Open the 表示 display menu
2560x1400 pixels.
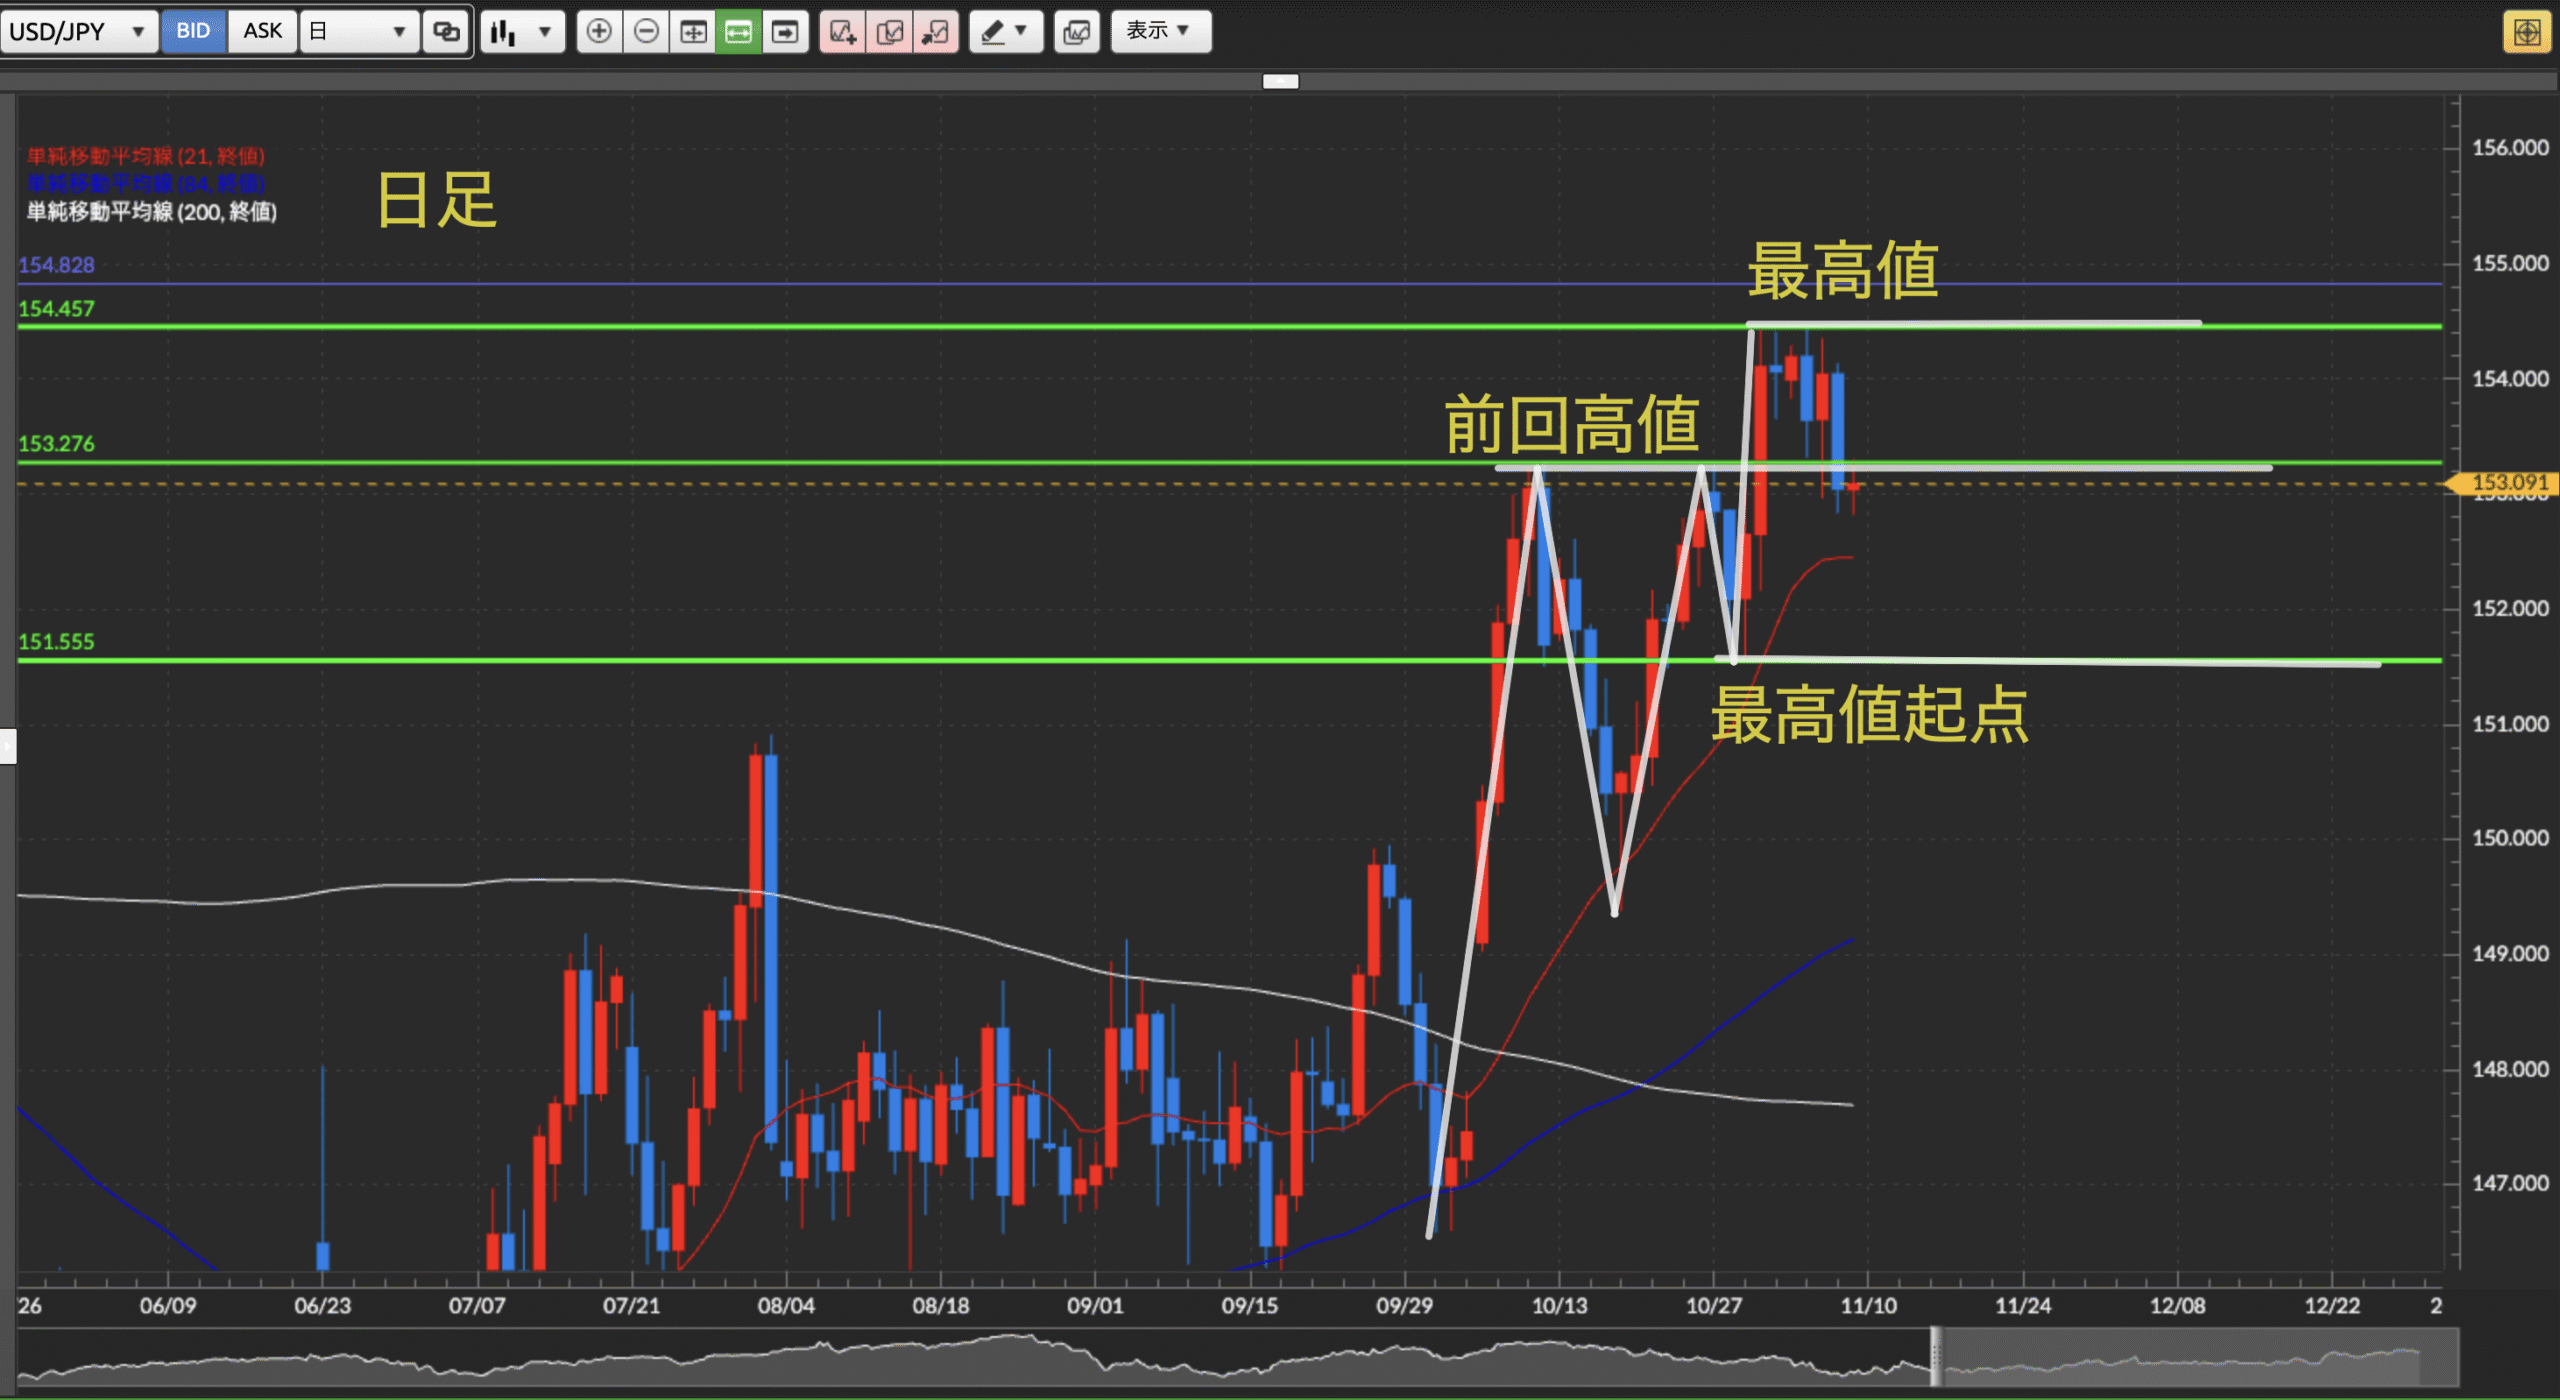1160,31
